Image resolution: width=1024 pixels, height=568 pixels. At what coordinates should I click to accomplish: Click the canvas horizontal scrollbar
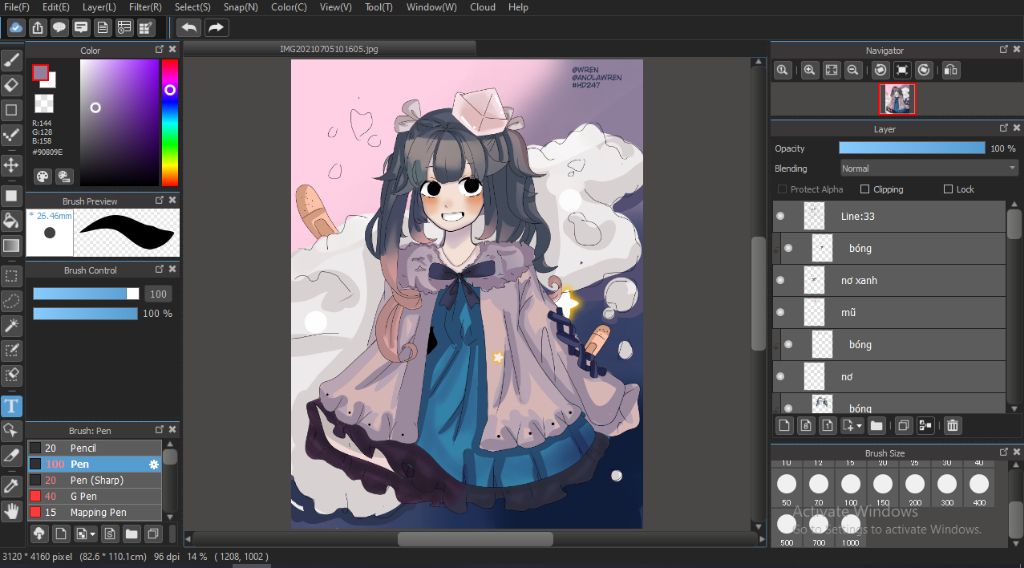point(475,539)
